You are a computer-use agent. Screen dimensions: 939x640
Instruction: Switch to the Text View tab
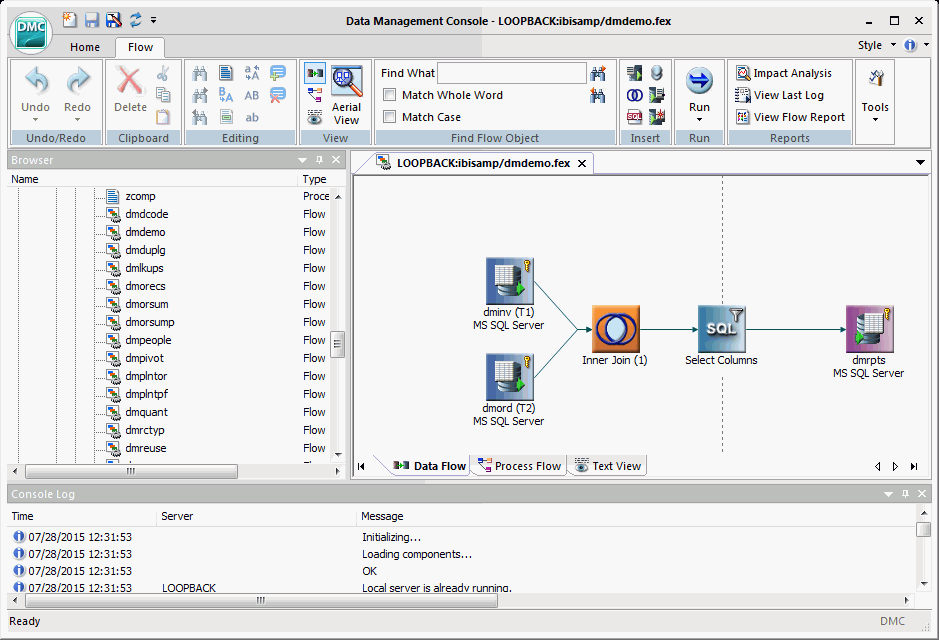pyautogui.click(x=608, y=466)
